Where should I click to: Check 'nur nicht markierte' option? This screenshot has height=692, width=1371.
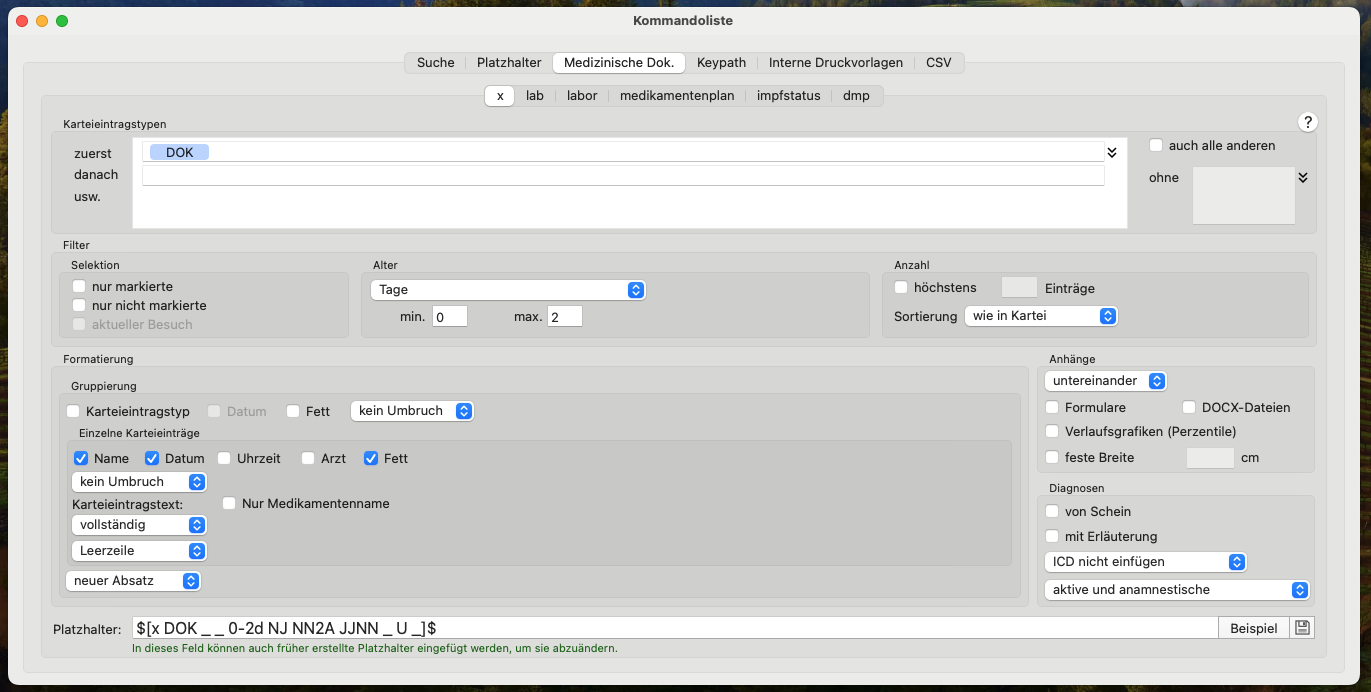coord(79,305)
